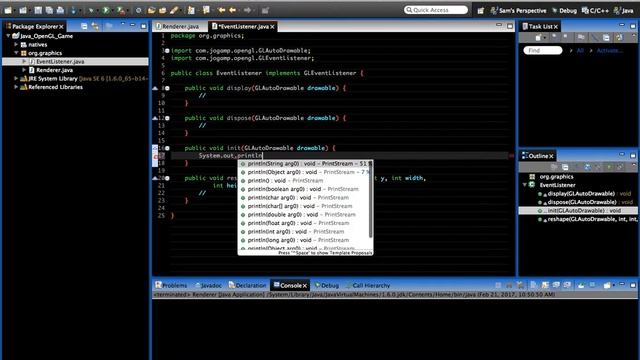This screenshot has height=360, width=640.
Task: Click the Remove All Terminated Launches icon
Action: point(520,285)
